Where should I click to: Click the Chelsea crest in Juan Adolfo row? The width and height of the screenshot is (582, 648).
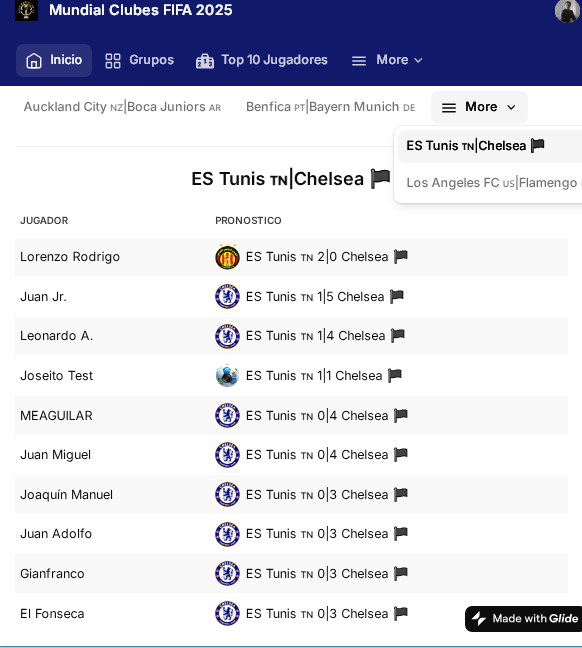point(227,534)
